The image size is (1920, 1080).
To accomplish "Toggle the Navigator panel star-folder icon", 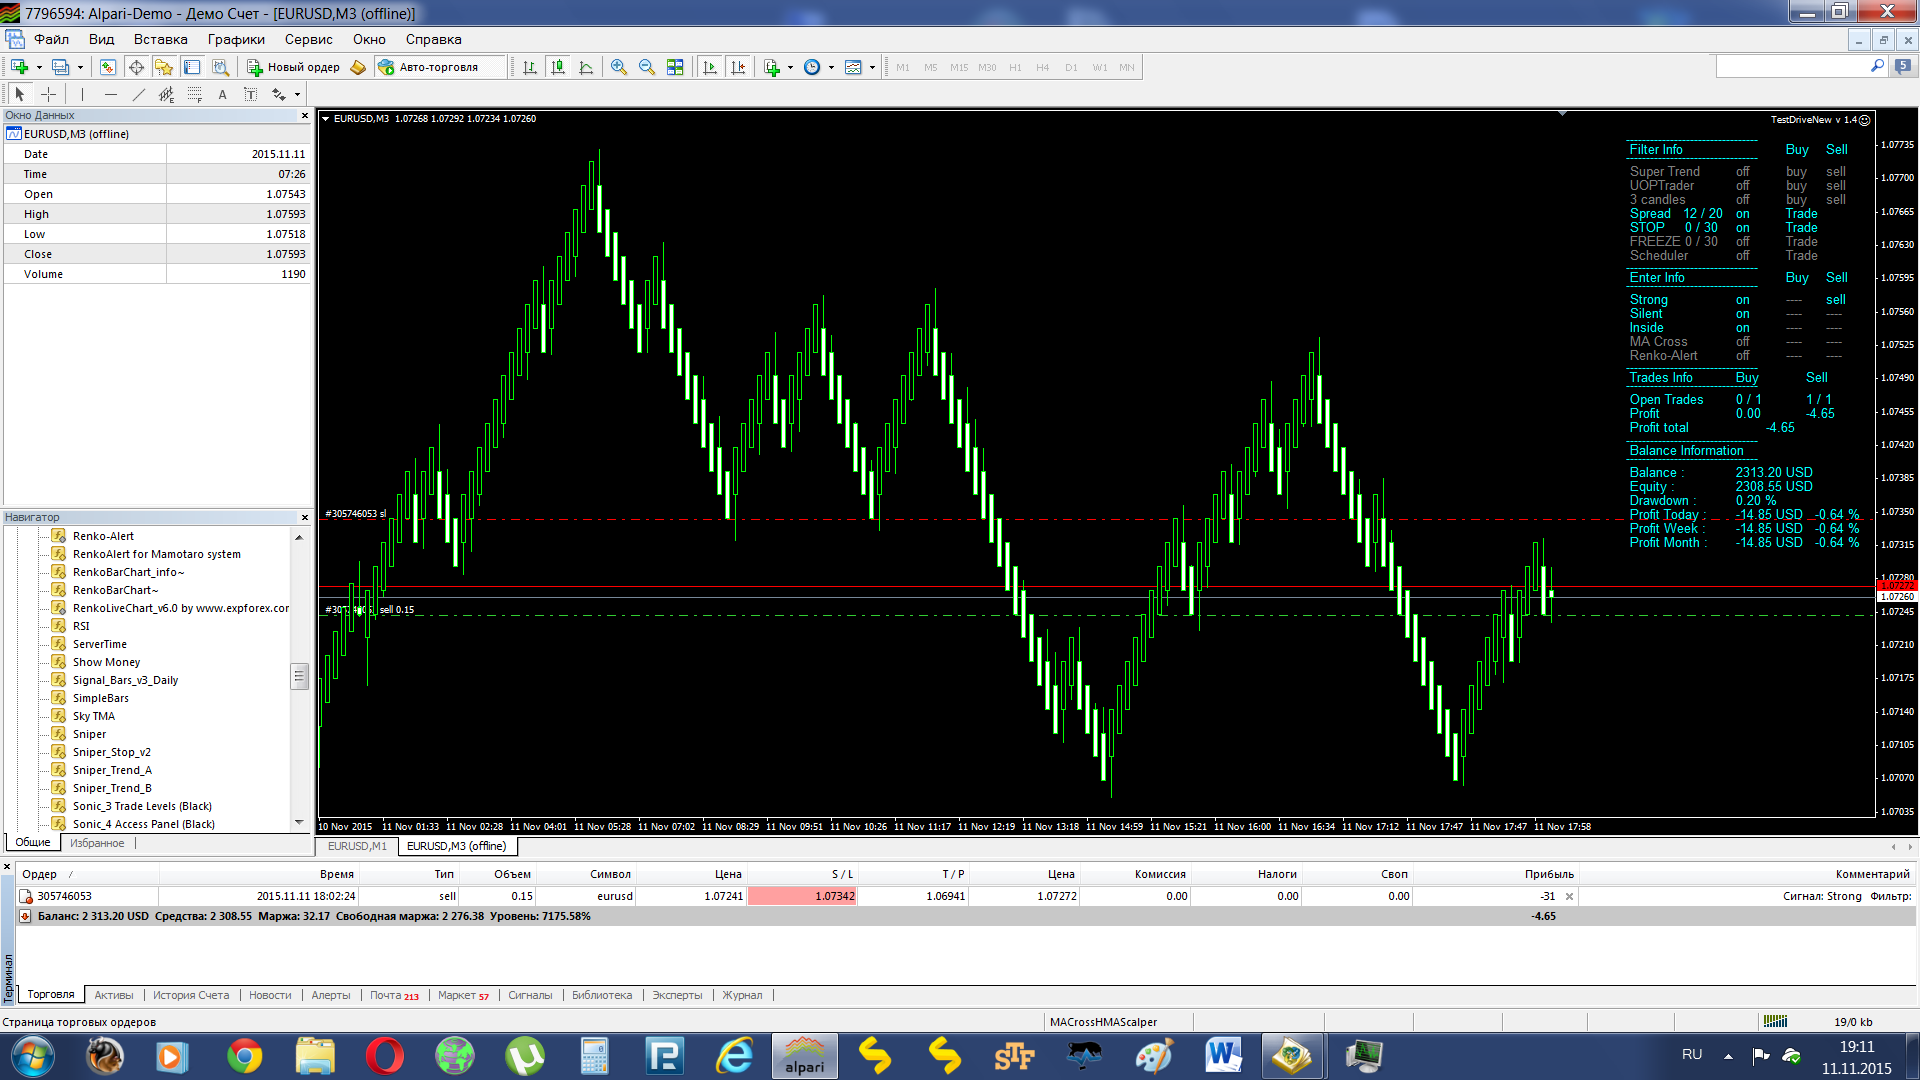I will 164,67.
